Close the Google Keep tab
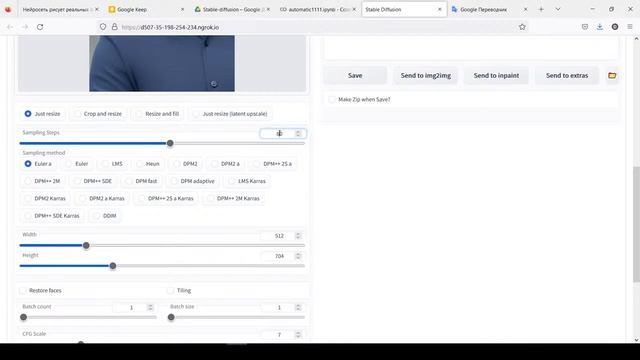Viewport: 640px width, 360px height. (x=182, y=9)
